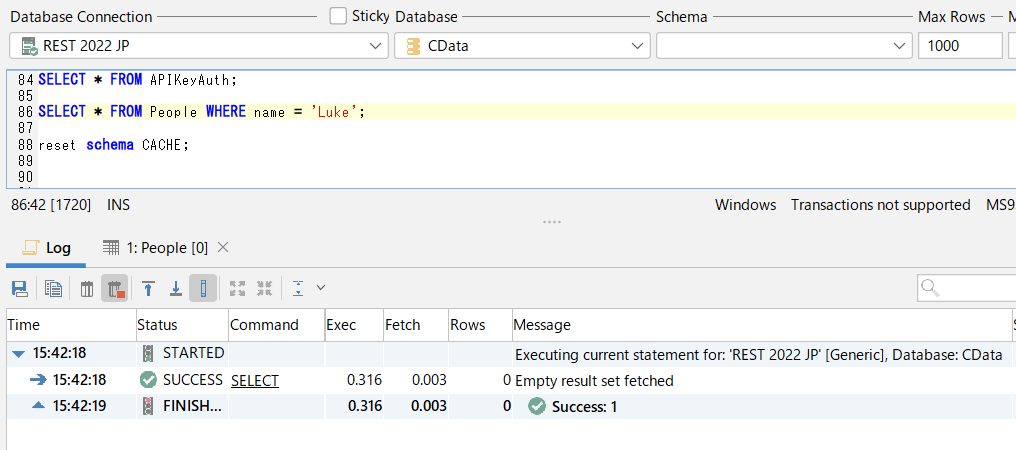Click the expand all entries icon
The height and width of the screenshot is (450, 1016).
tap(237, 289)
